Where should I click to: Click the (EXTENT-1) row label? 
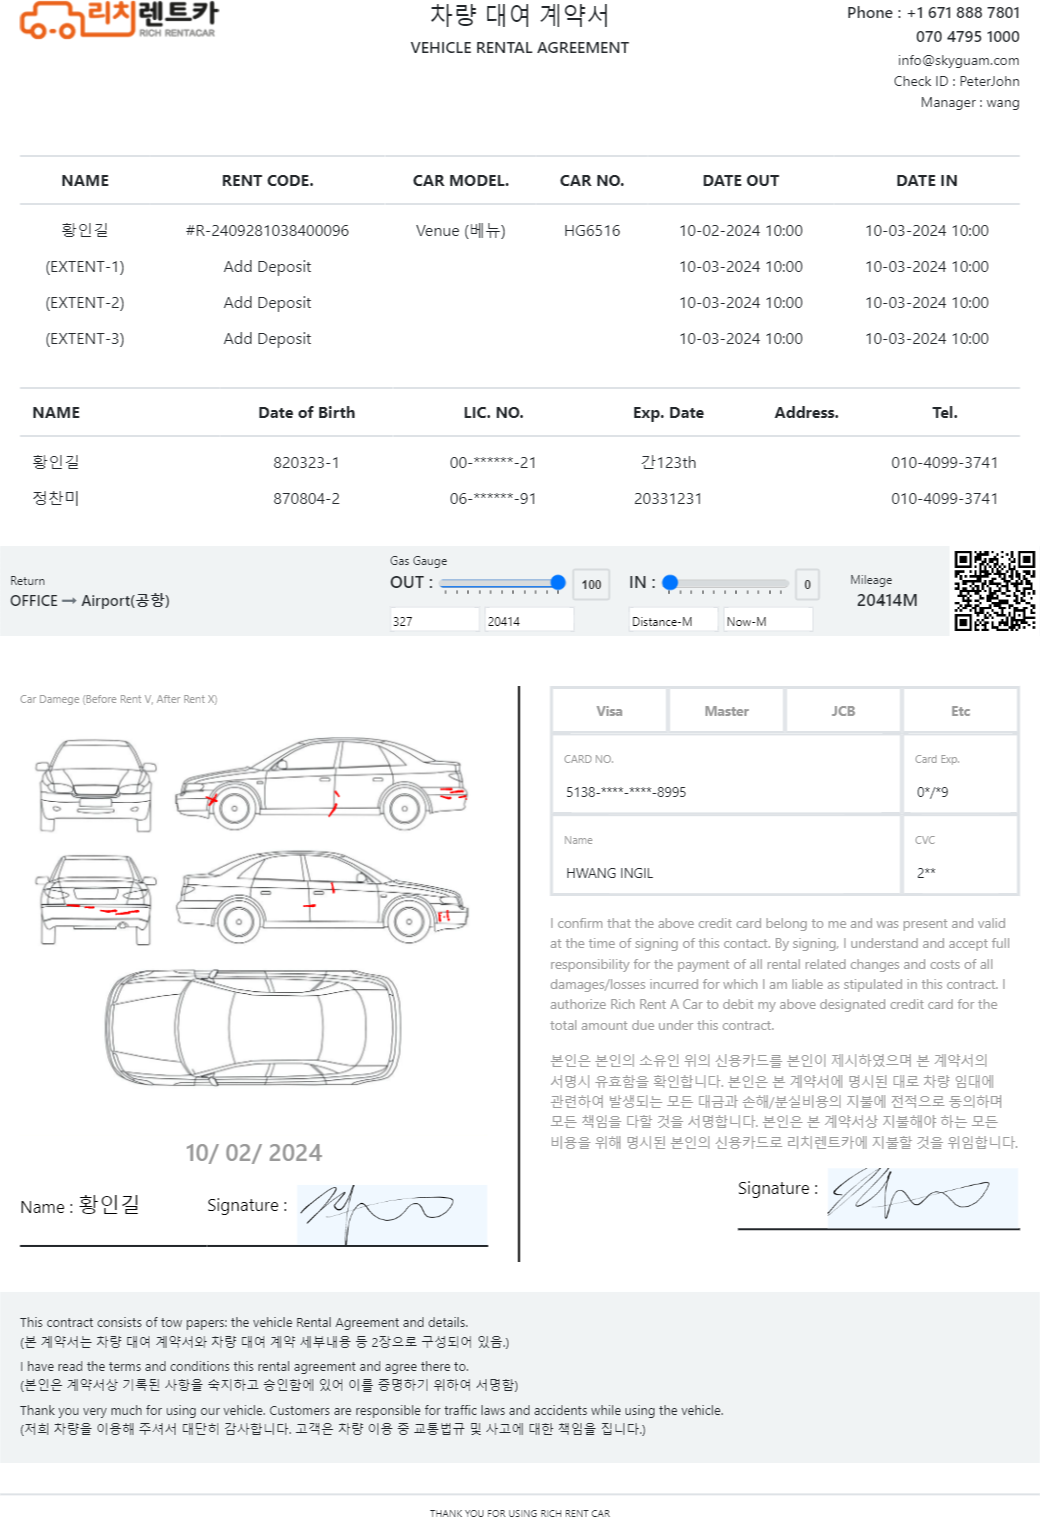(85, 267)
